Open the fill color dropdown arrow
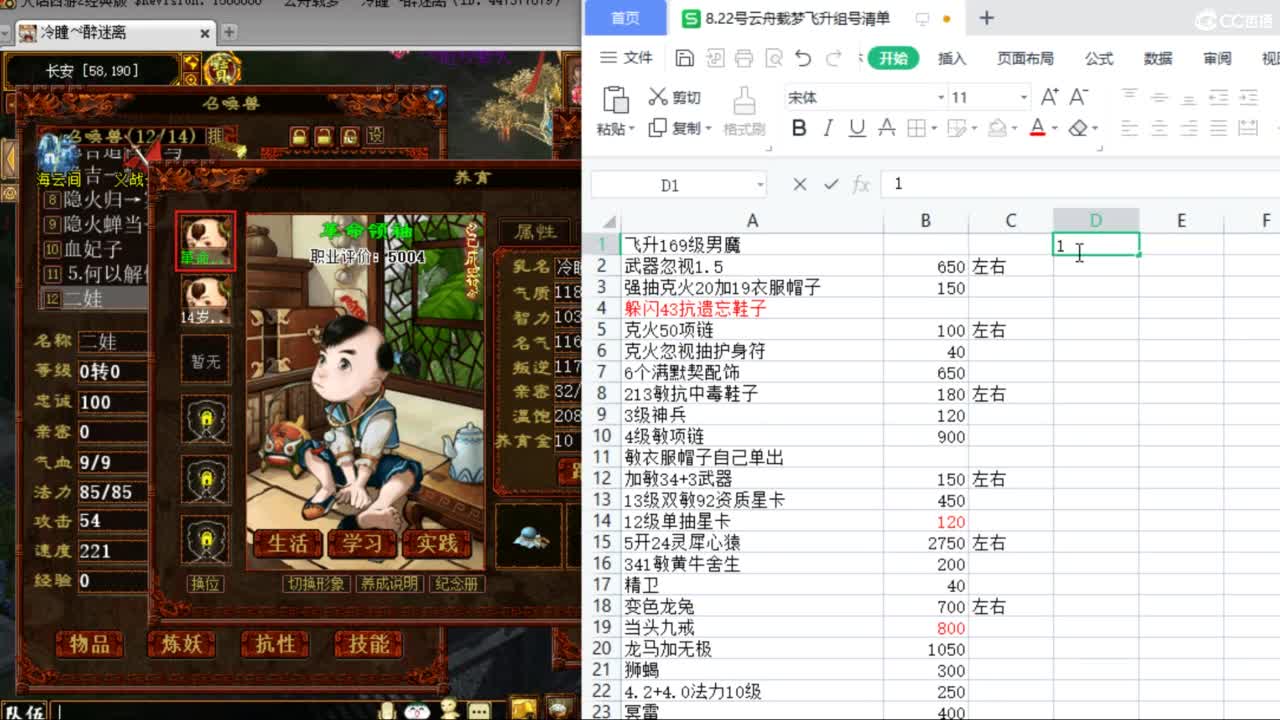This screenshot has width=1280, height=720. [1014, 129]
